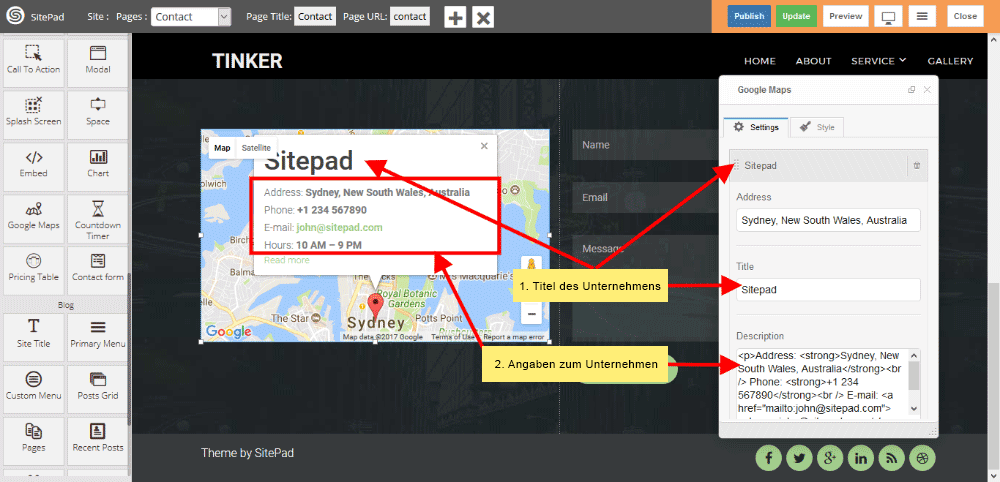Close the Google Maps settings panel
Viewport: 1000px width, 482px height.
[x=927, y=90]
